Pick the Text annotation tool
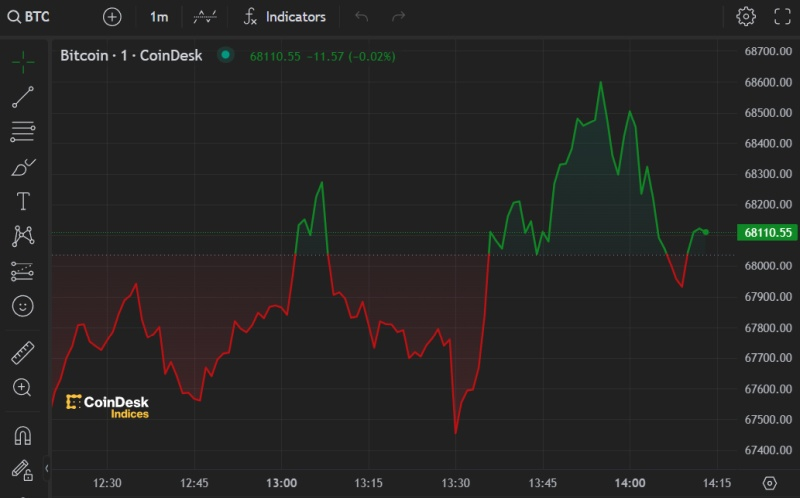 coord(22,201)
